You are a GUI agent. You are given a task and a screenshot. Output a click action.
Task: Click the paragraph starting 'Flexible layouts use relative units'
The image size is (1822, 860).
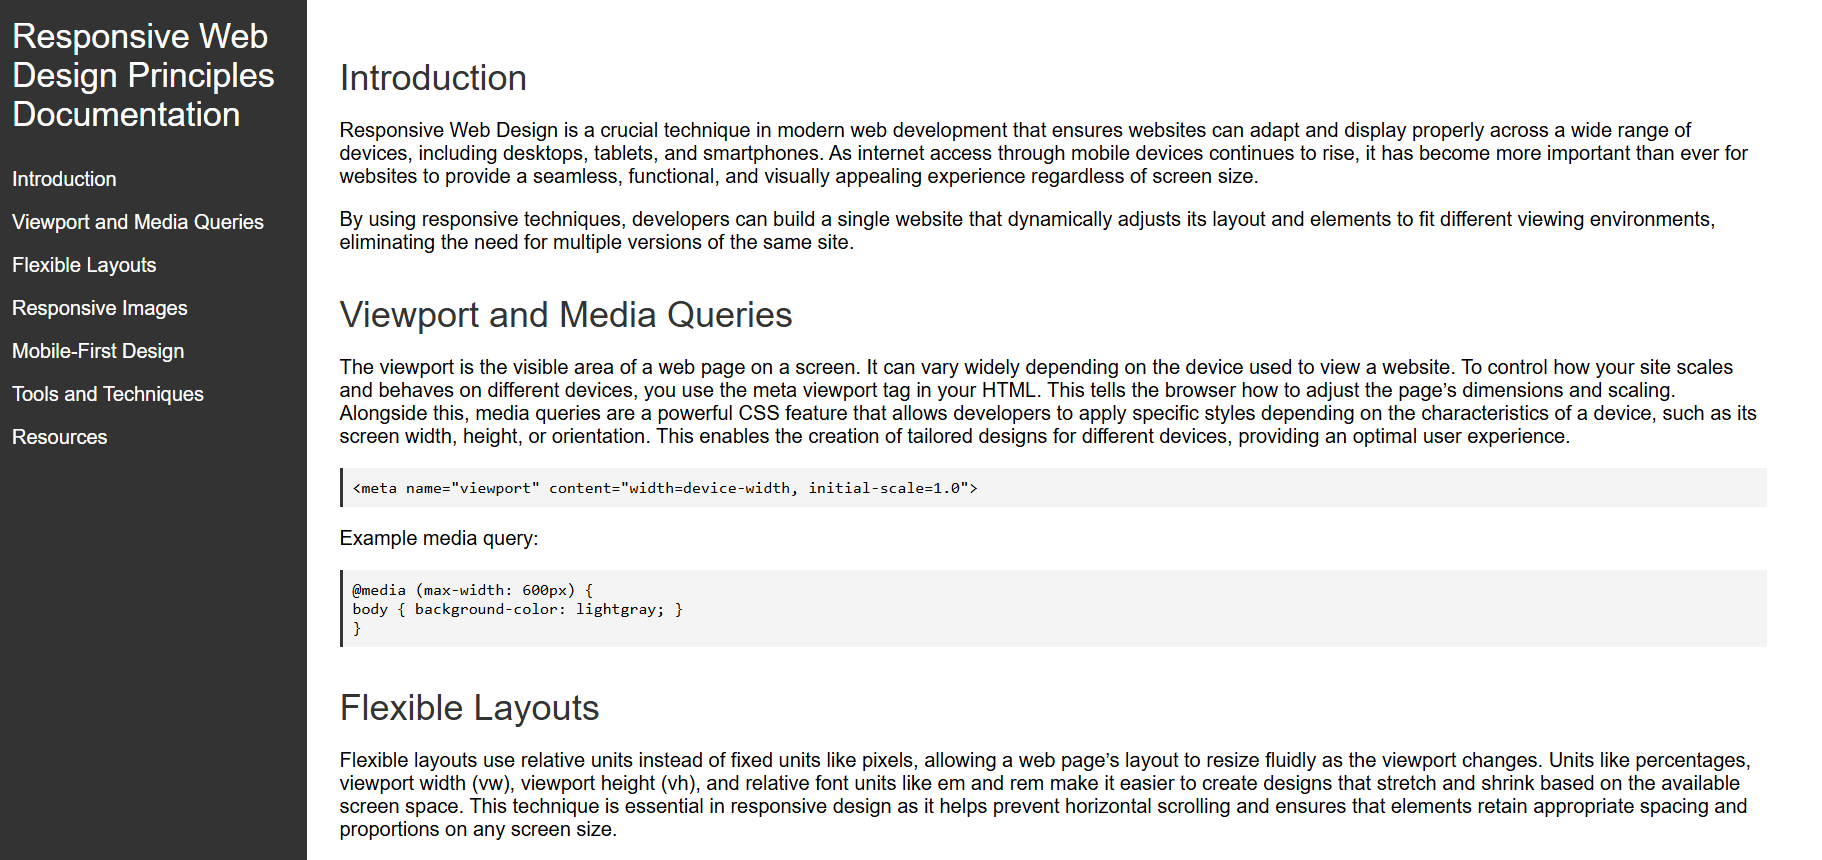[x=1044, y=794]
